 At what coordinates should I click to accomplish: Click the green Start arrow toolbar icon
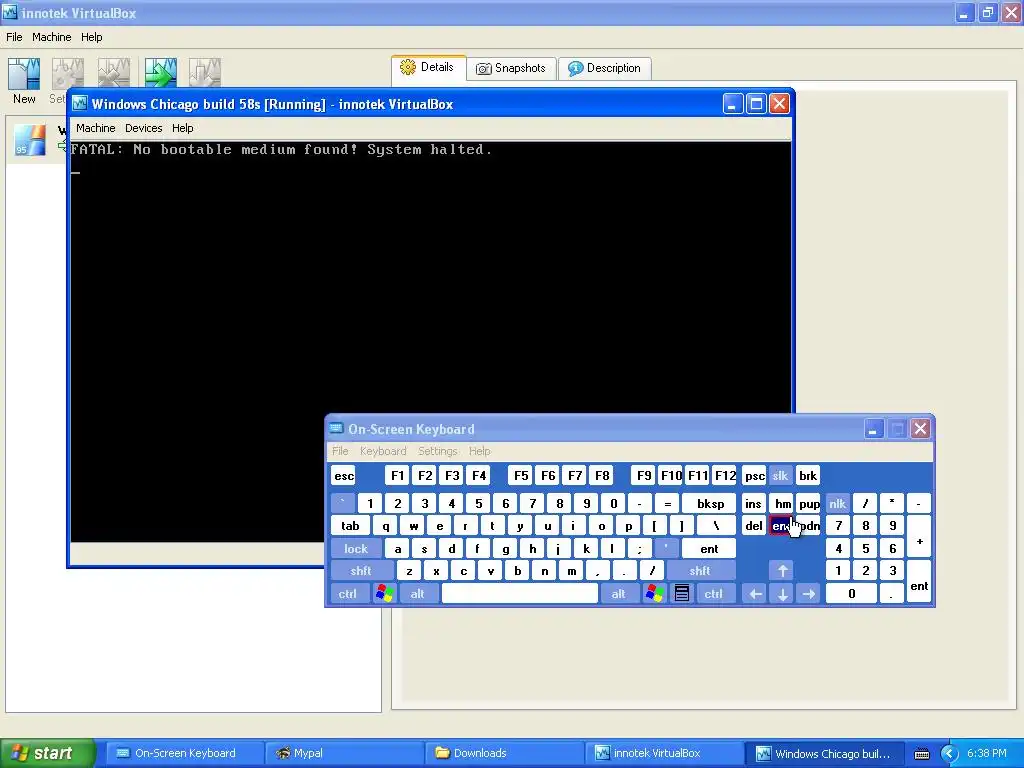161,73
